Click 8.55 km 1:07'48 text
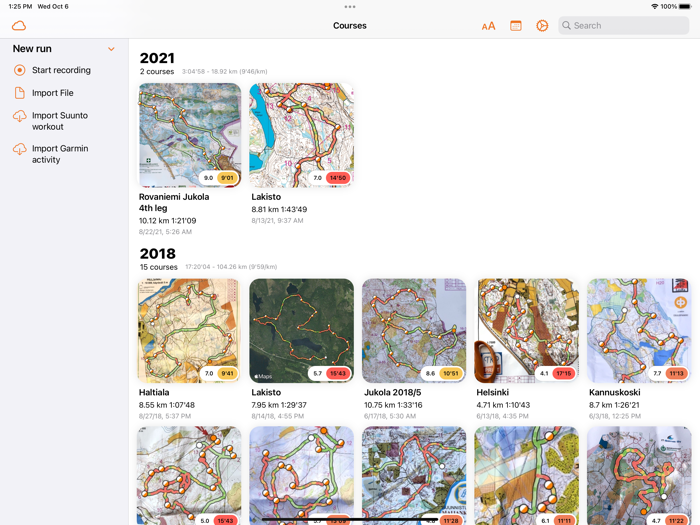This screenshot has width=700, height=525. click(x=167, y=405)
